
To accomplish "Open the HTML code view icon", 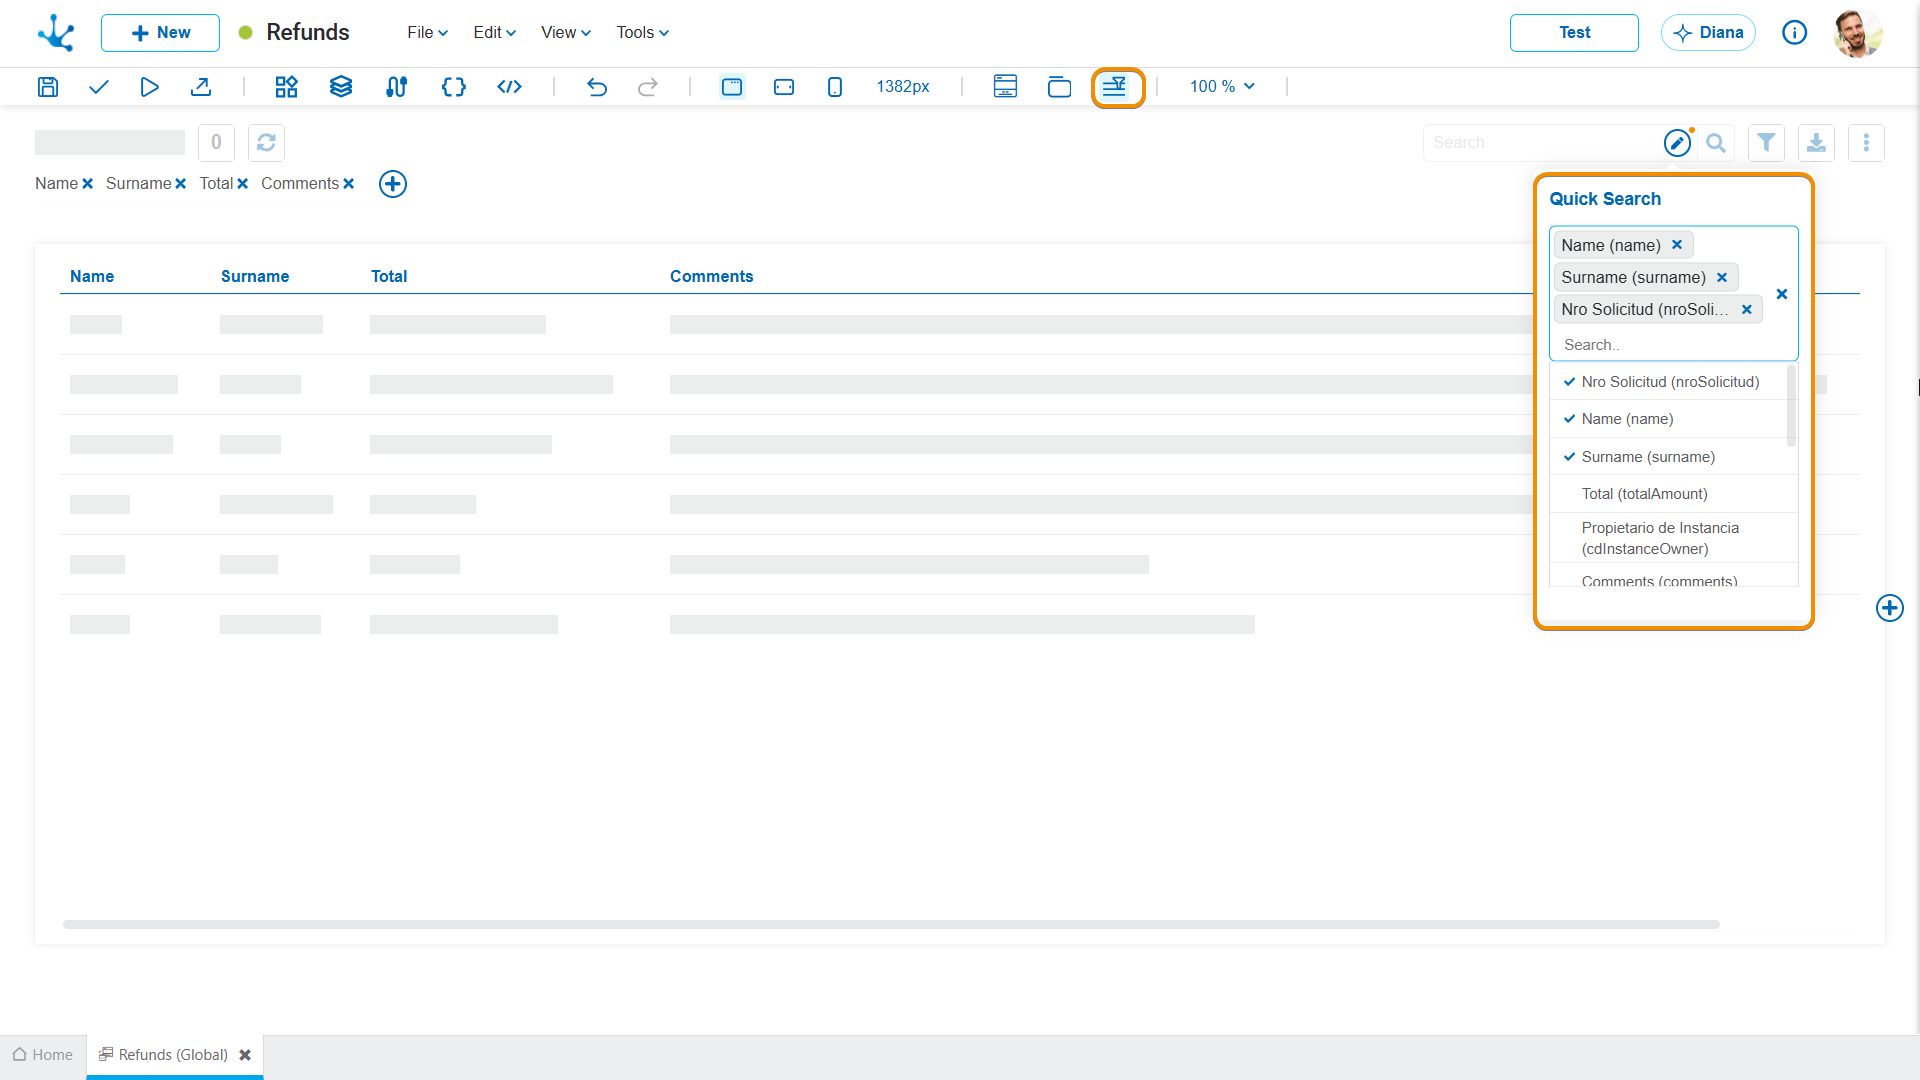I will pos(509,87).
